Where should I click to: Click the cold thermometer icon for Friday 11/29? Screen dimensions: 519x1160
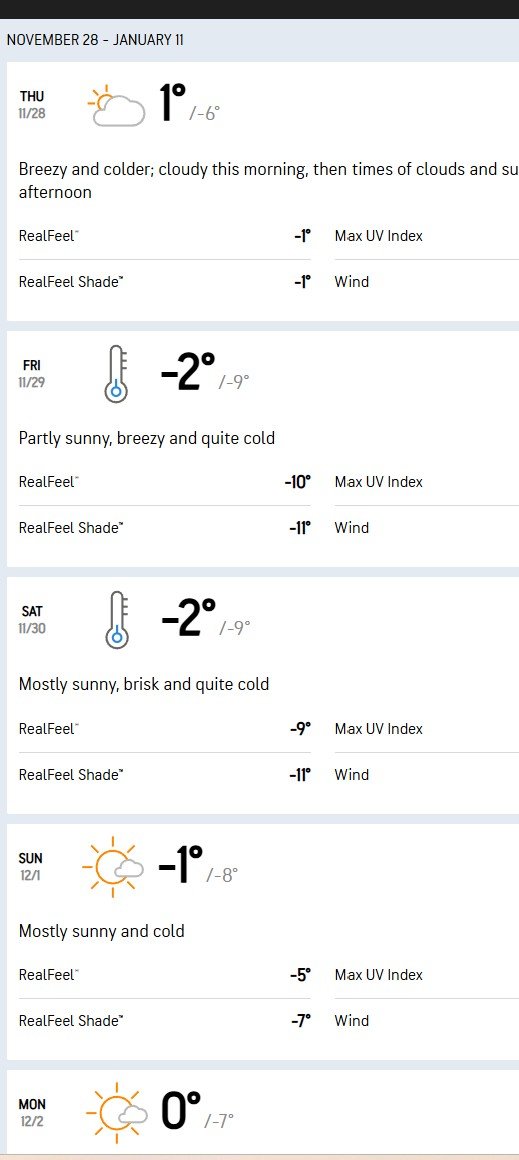(117, 374)
